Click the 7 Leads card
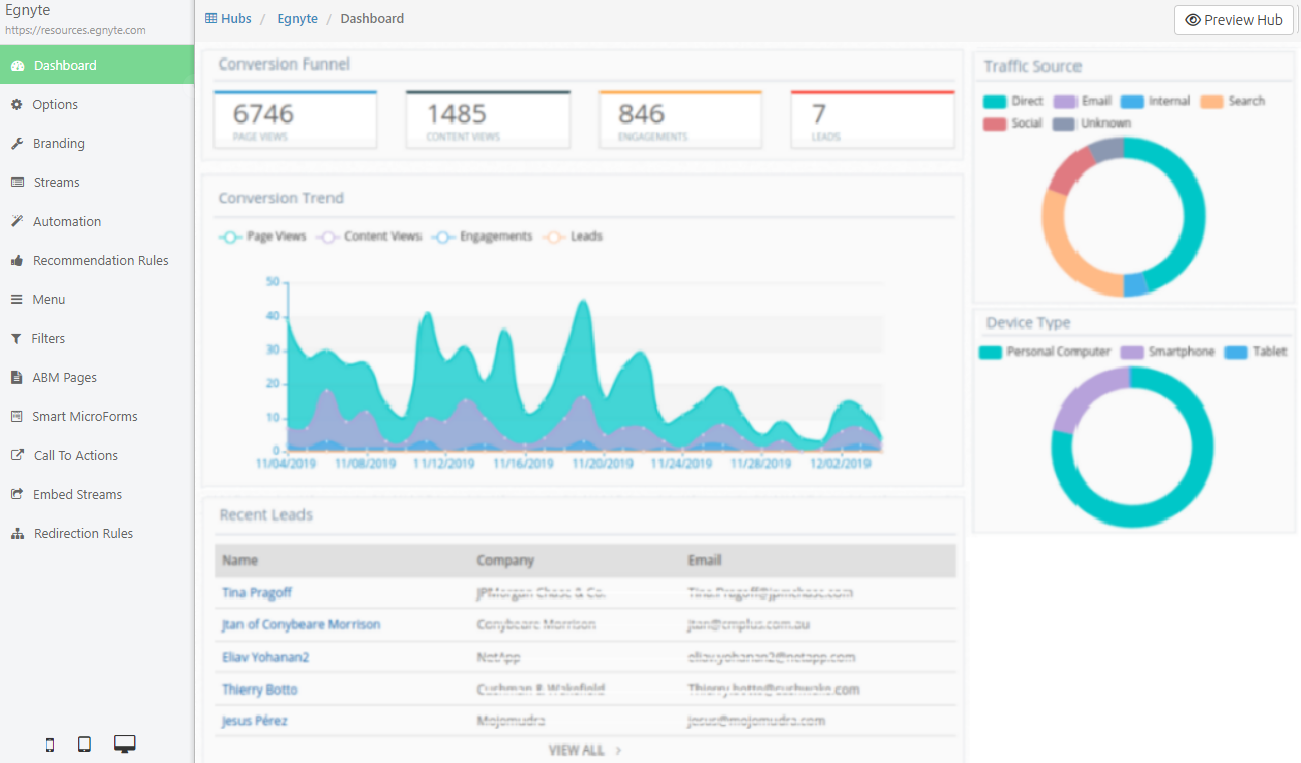The image size is (1301, 763). coord(872,120)
